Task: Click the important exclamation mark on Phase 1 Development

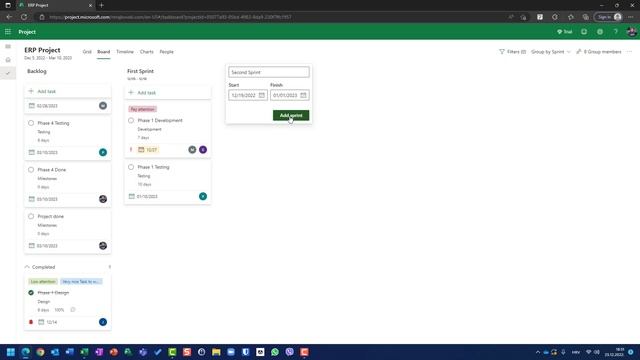Action: pyautogui.click(x=131, y=150)
